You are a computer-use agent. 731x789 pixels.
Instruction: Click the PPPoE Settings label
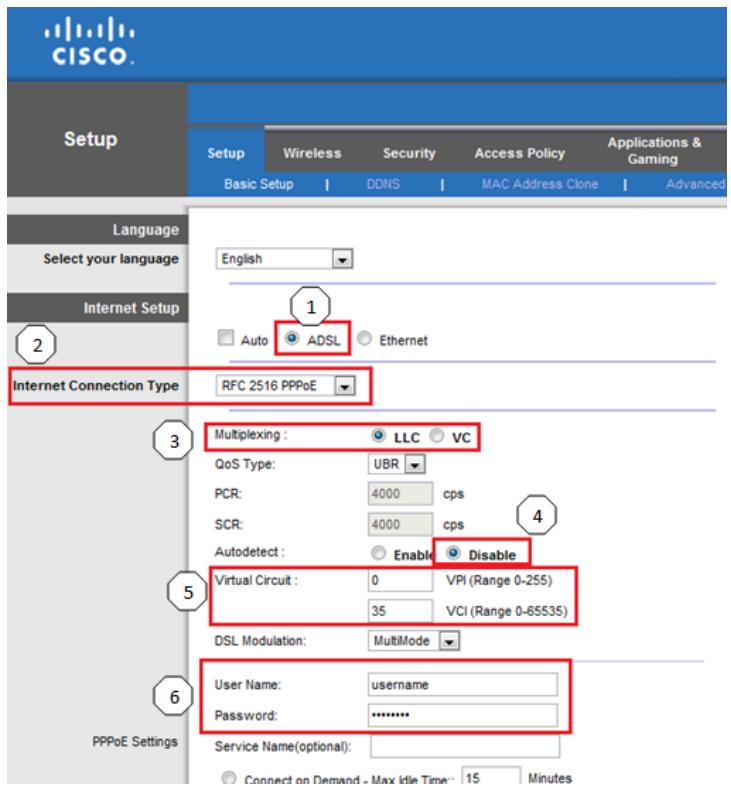pos(135,742)
